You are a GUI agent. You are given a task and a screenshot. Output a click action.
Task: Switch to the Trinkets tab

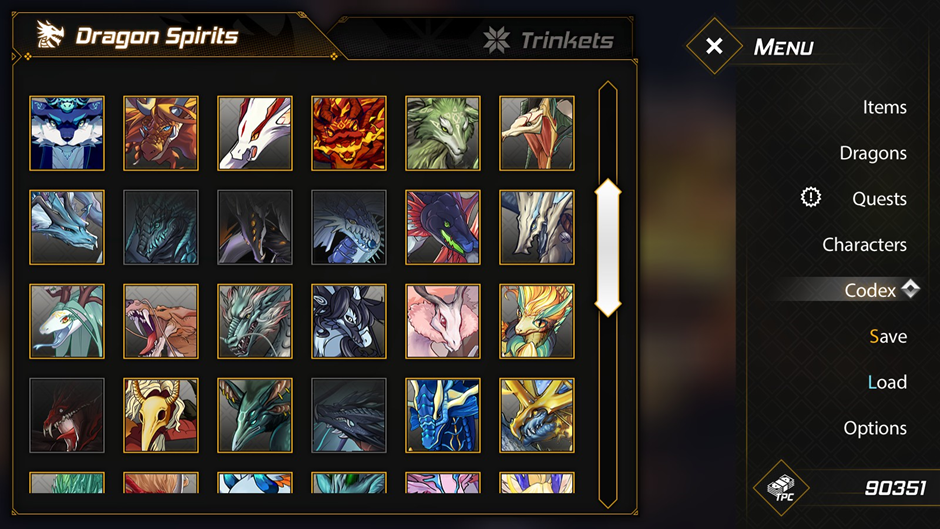click(x=549, y=40)
